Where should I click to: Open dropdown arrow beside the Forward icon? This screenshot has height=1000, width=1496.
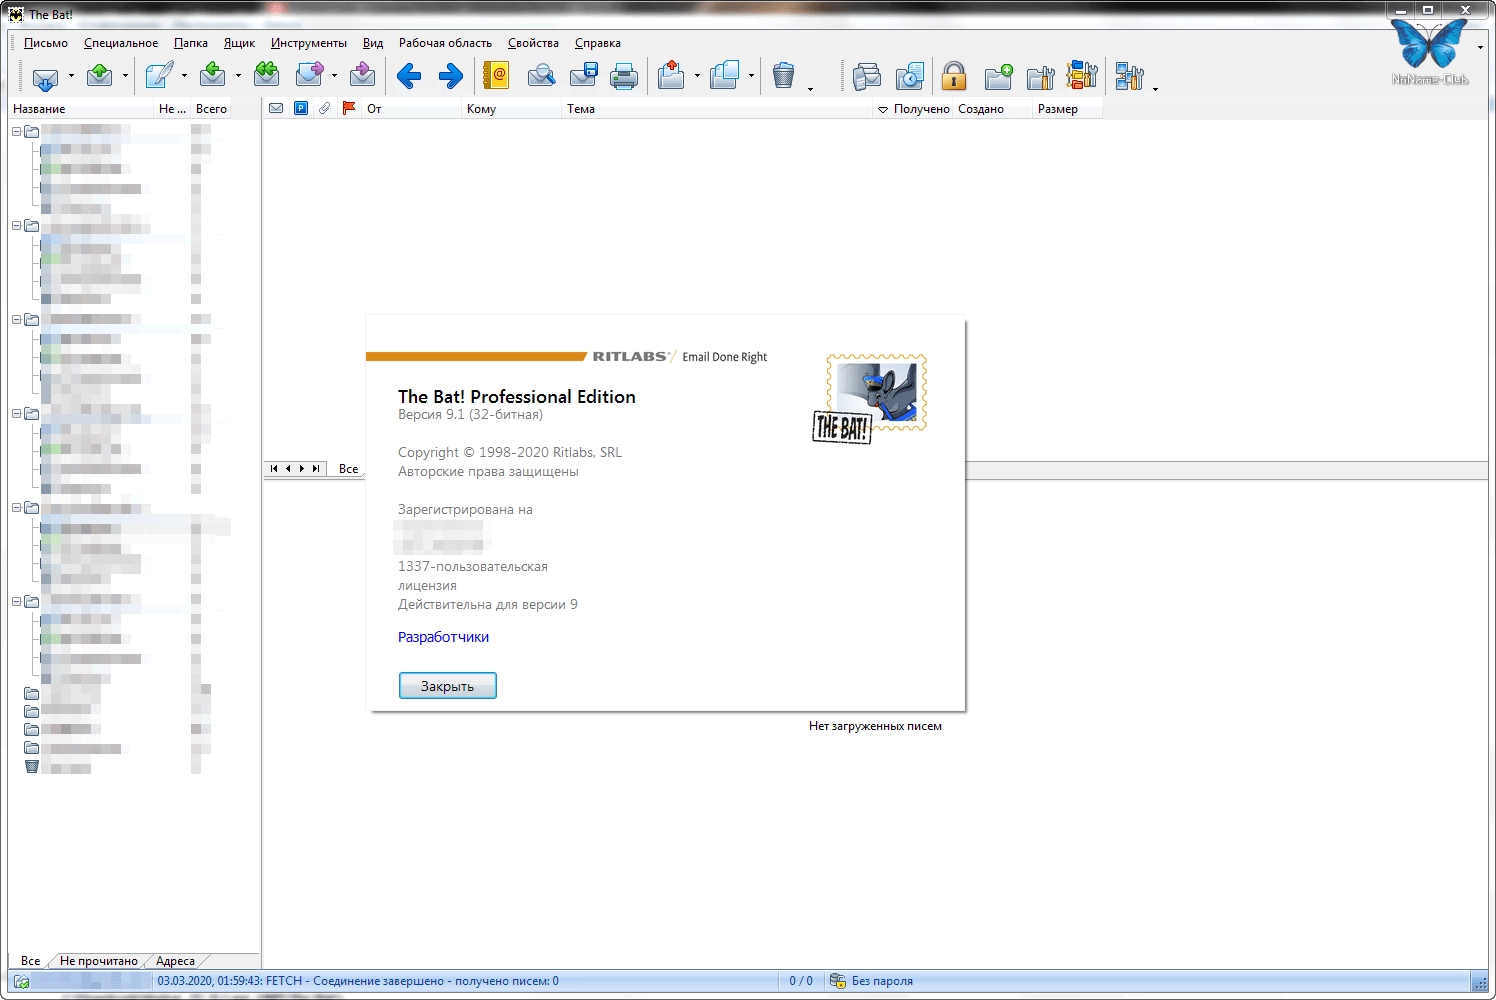click(334, 76)
